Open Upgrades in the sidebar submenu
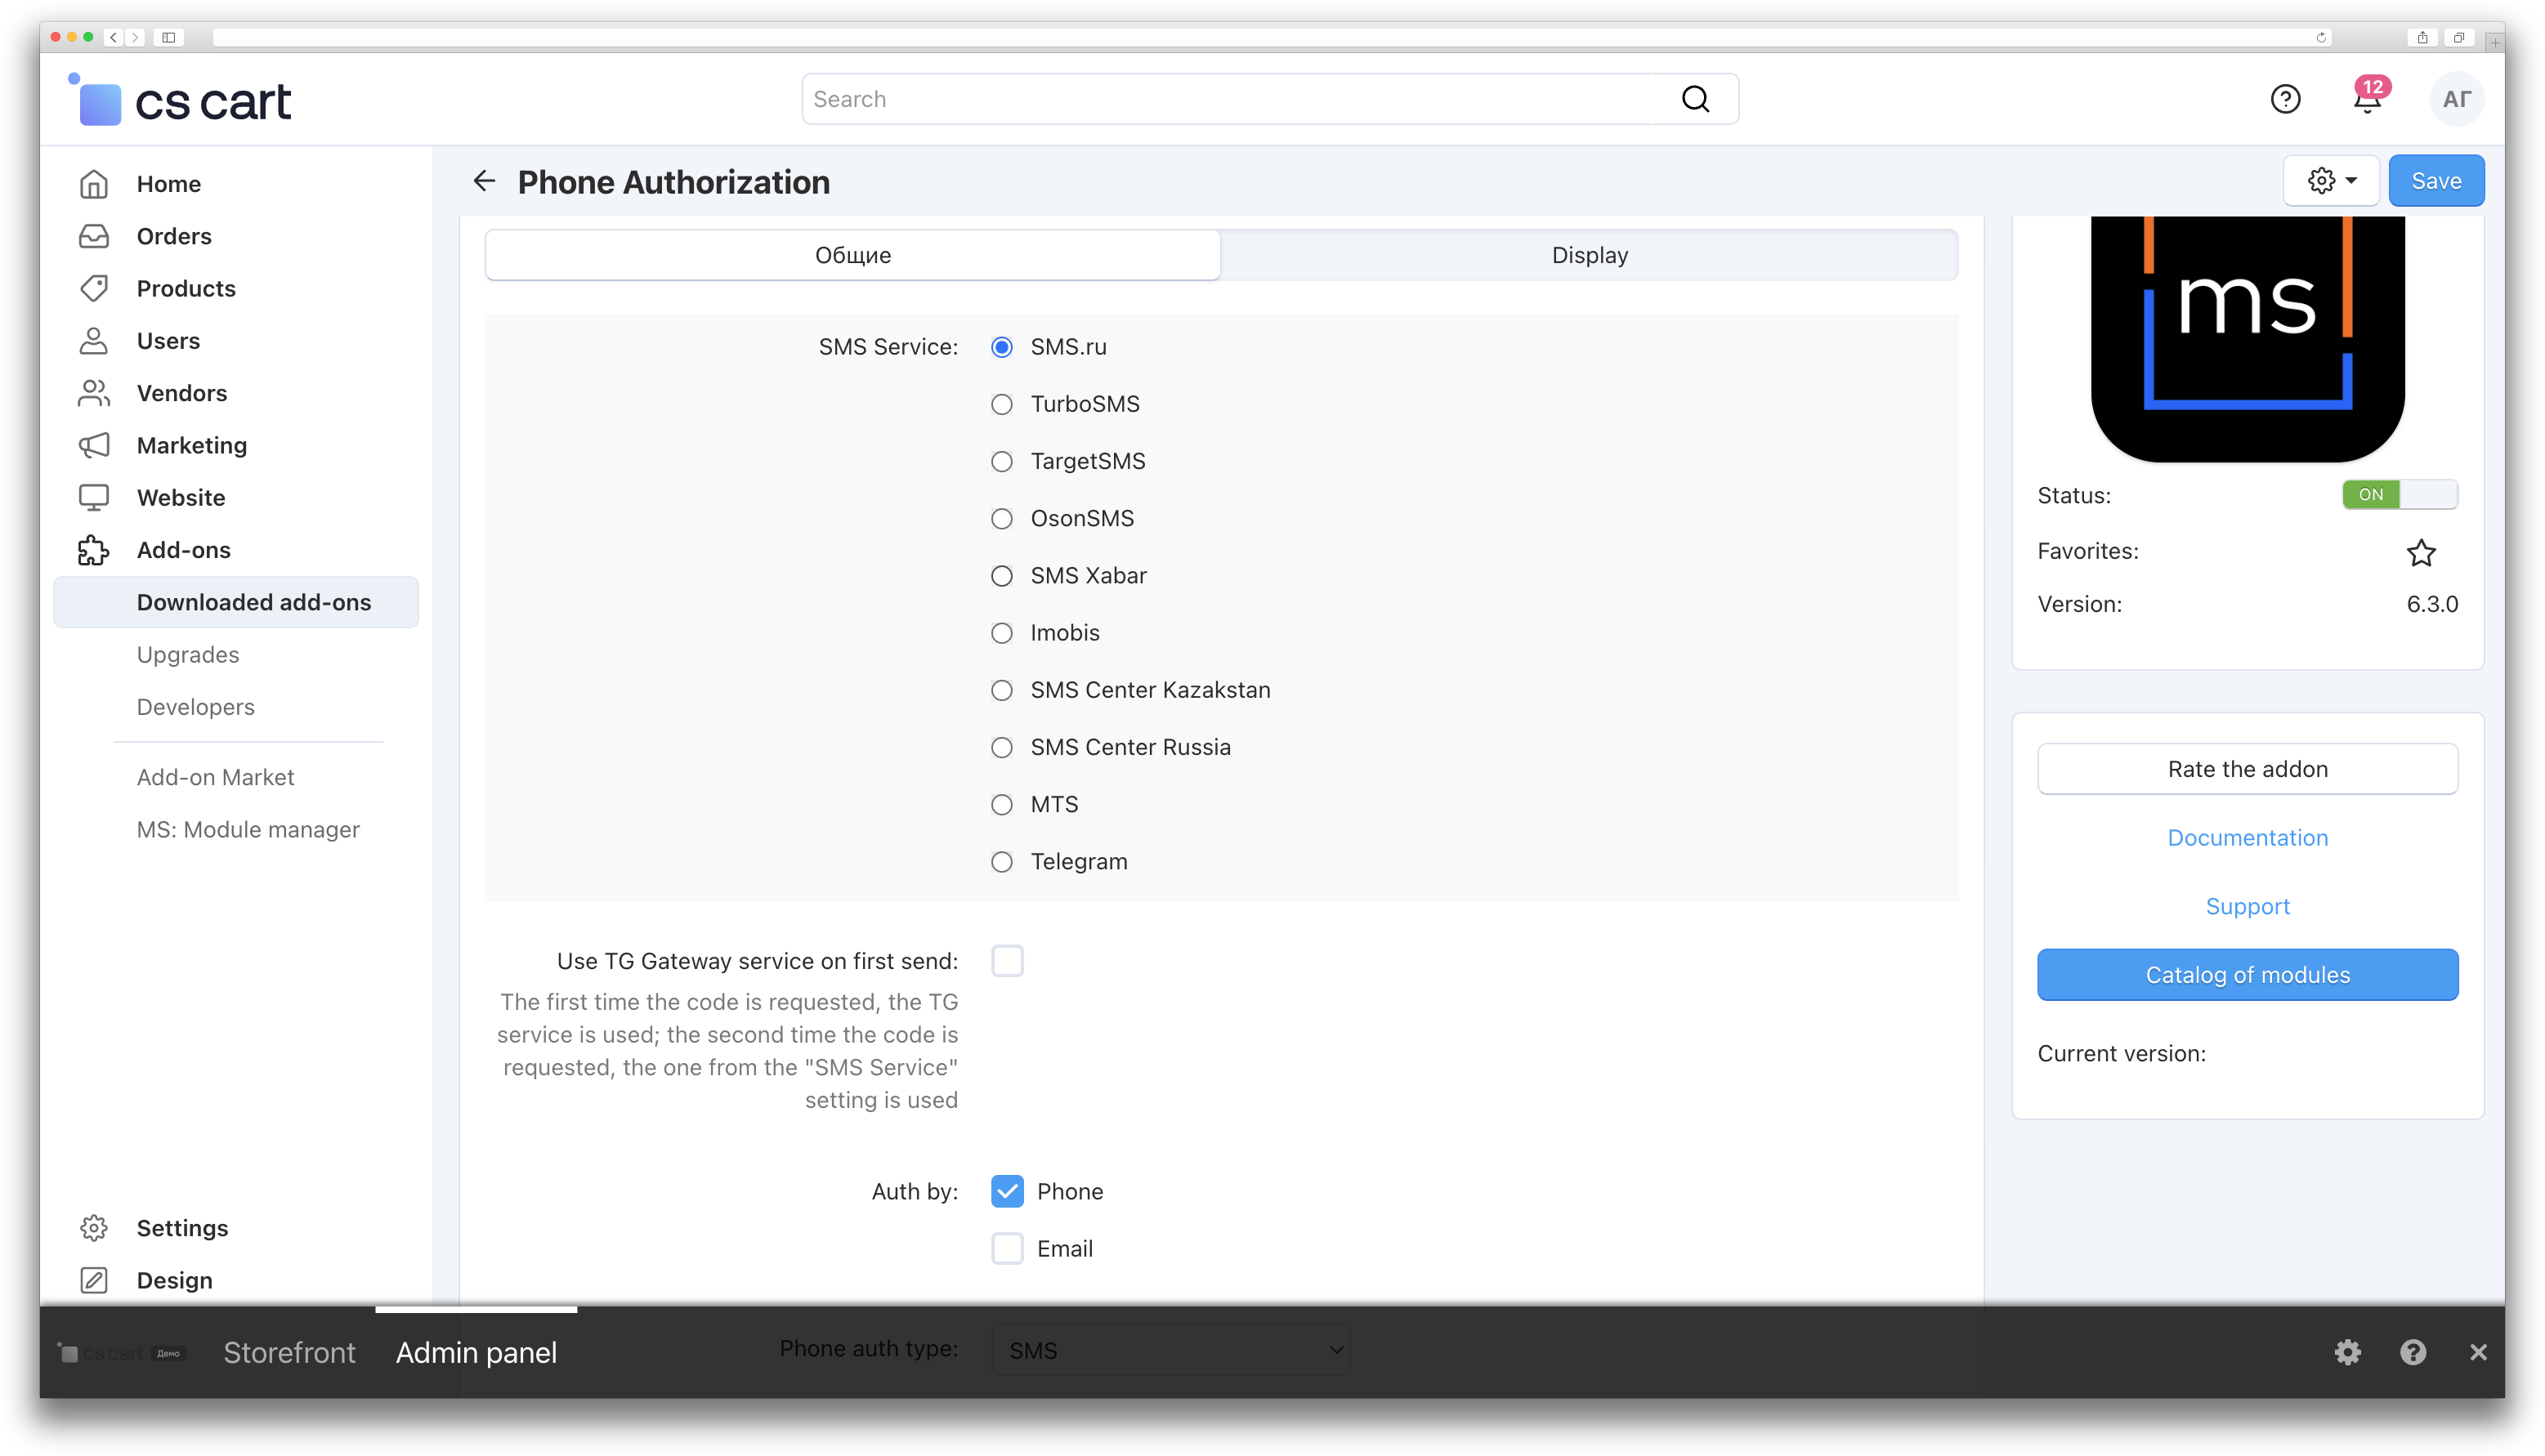Viewport: 2545px width, 1456px height. 188,654
